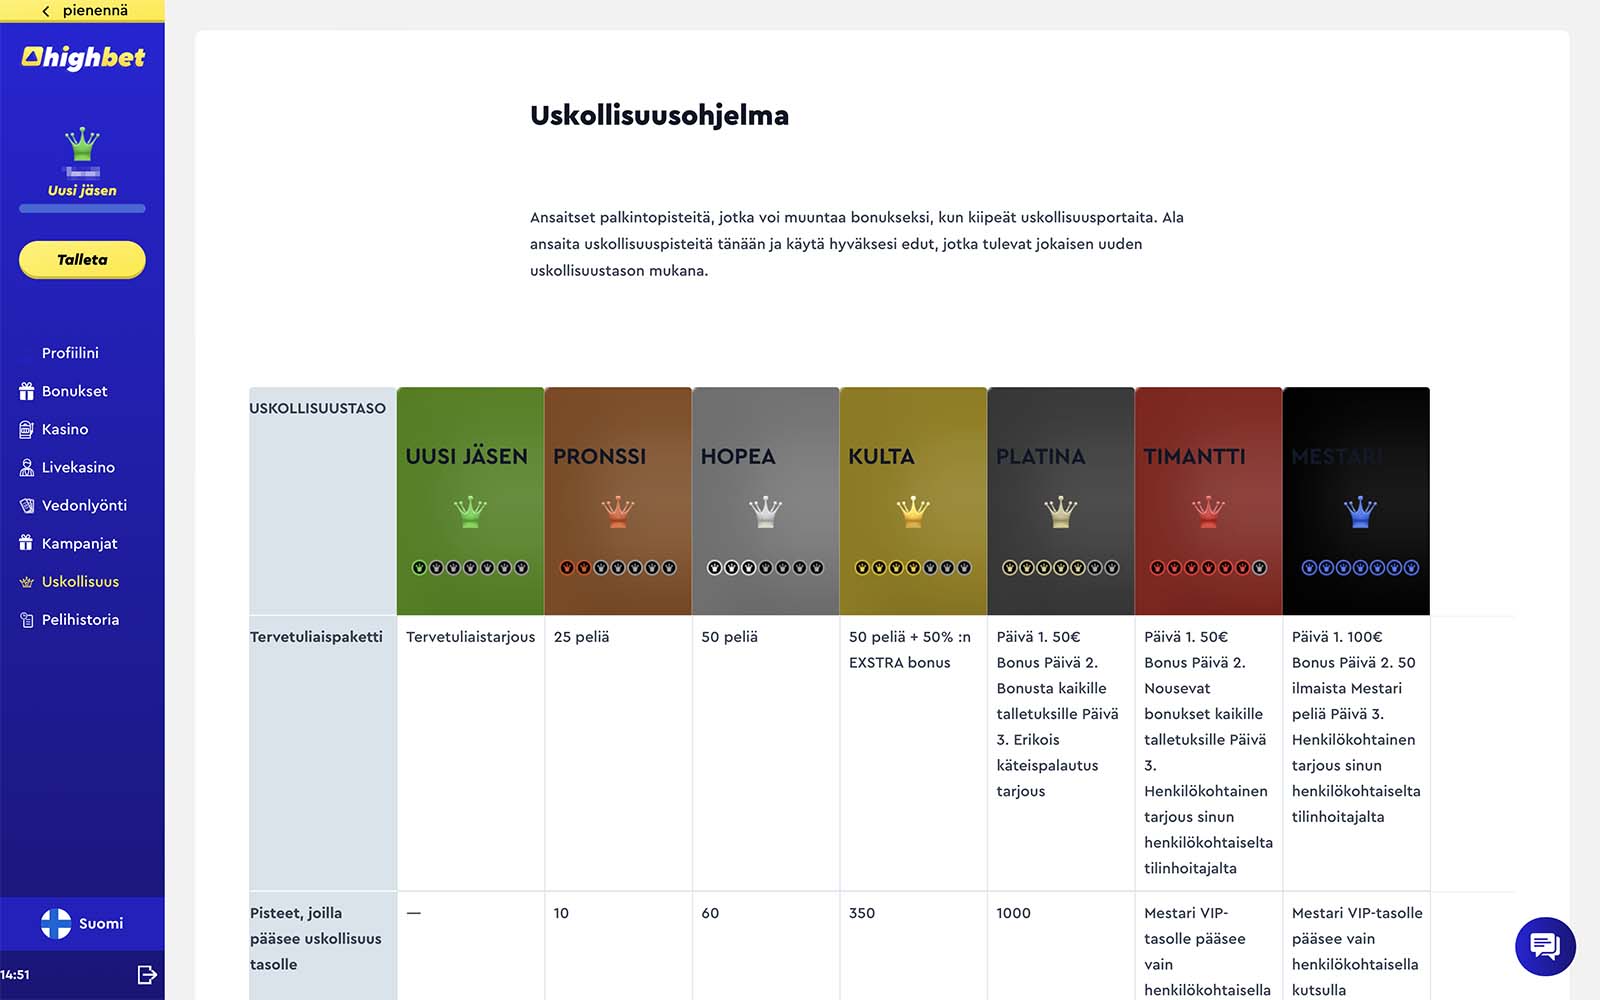Click the gift icon next to Bonukset

[x=27, y=391]
